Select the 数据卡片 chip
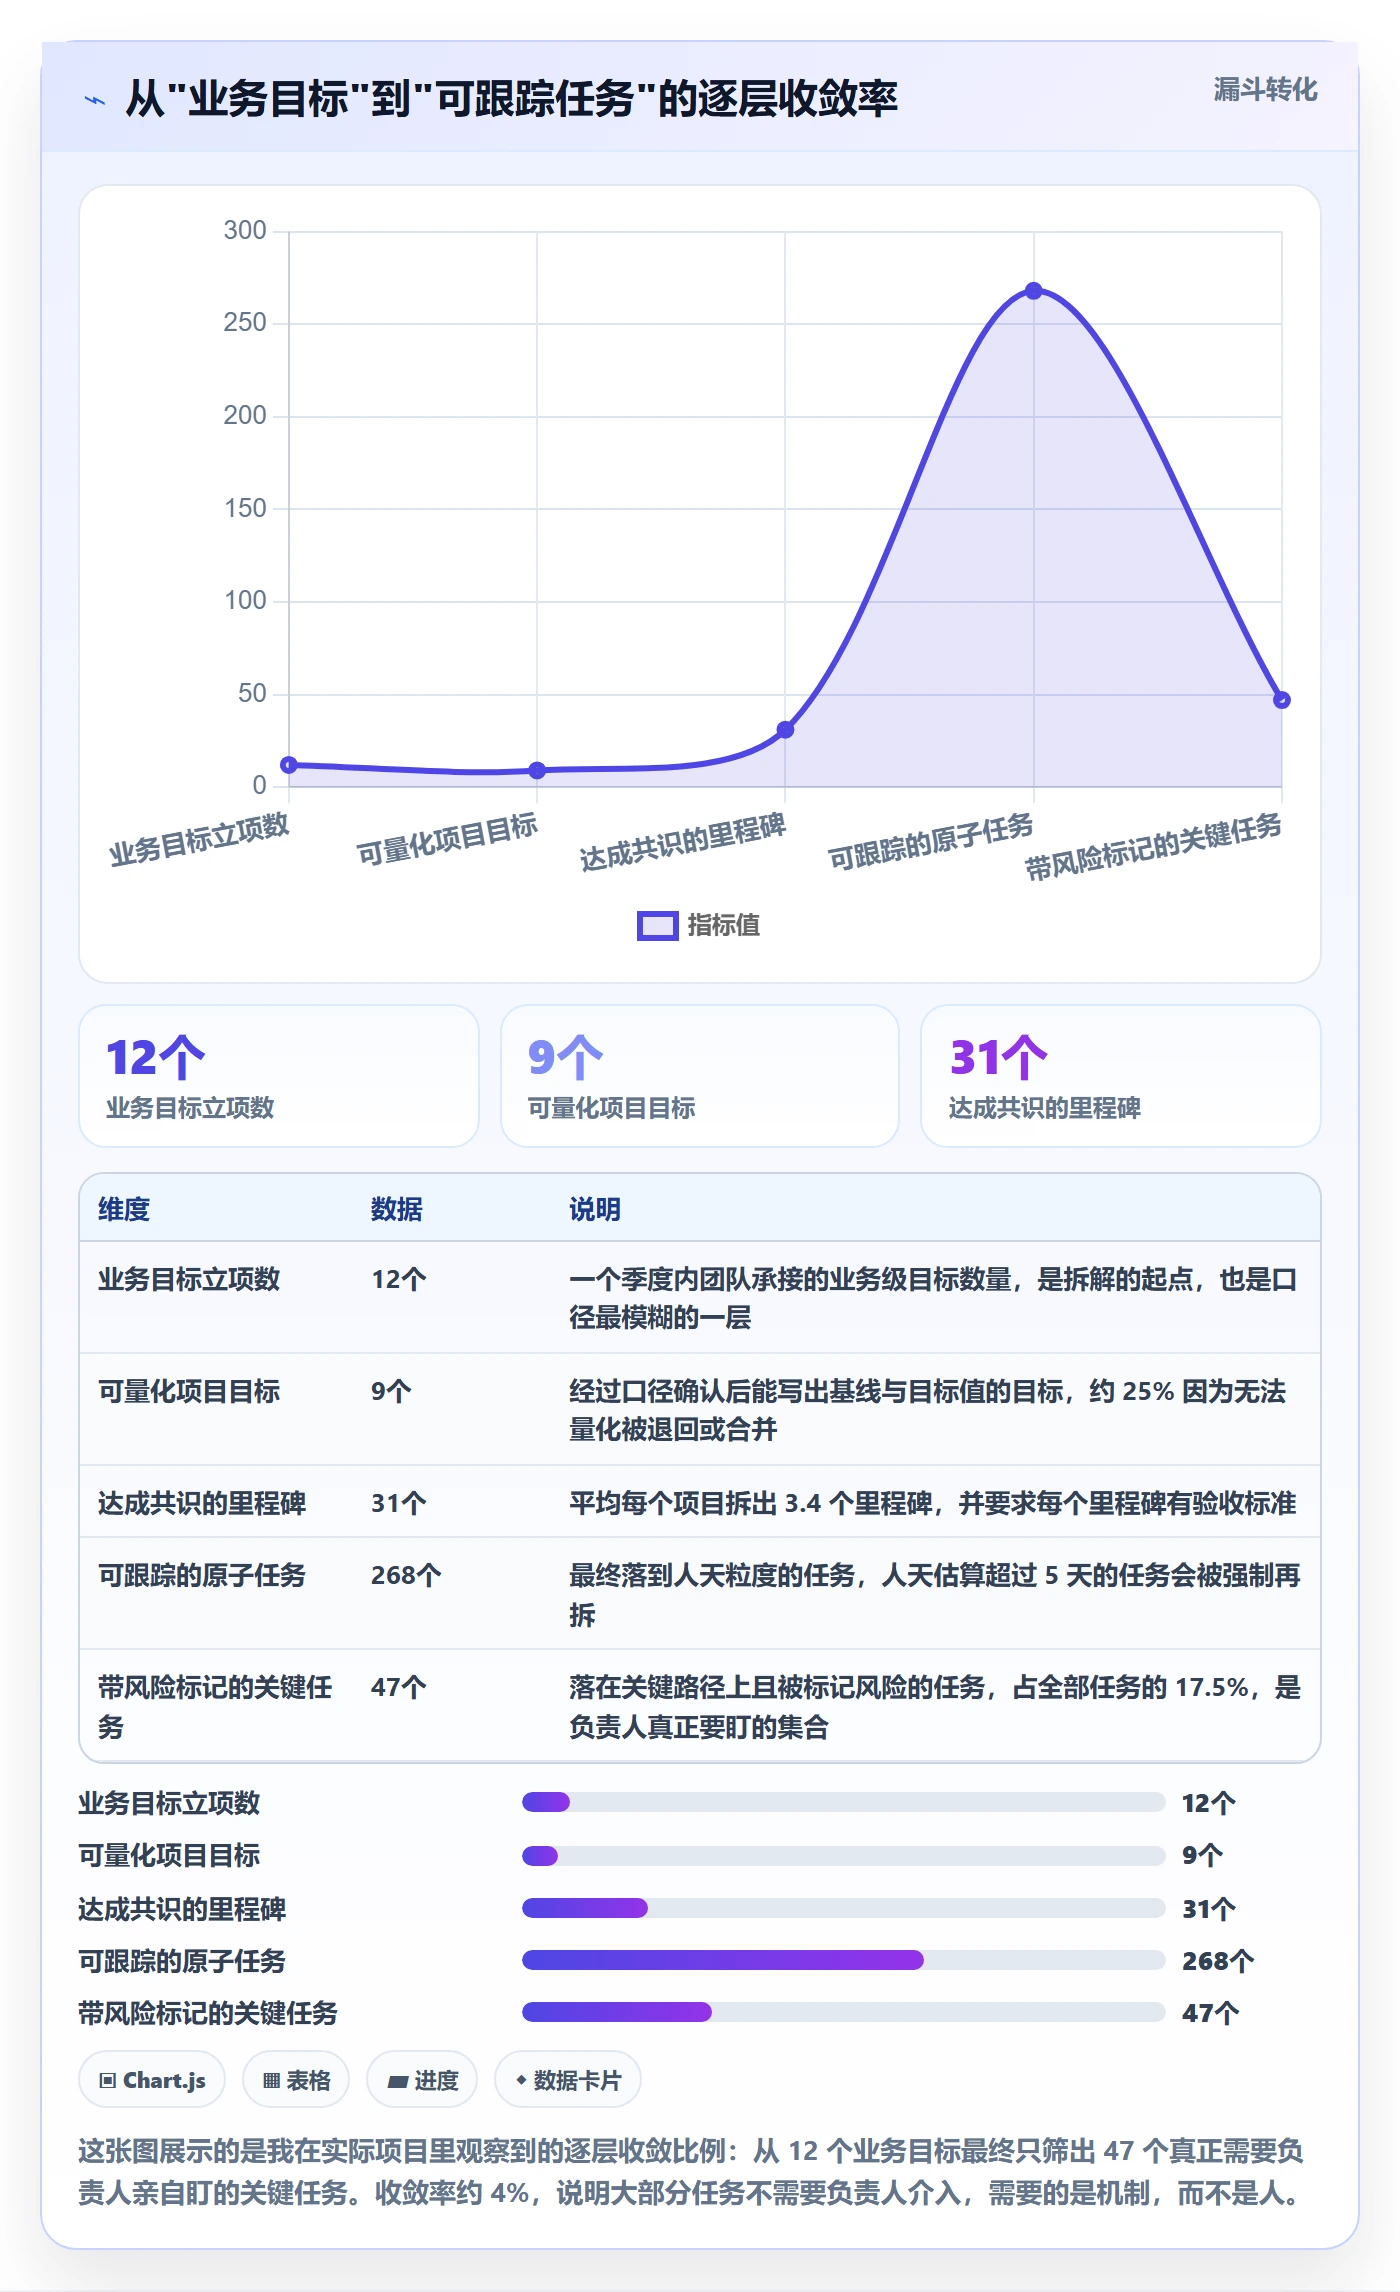Image resolution: width=1400 pixels, height=2292 pixels. [x=568, y=2080]
